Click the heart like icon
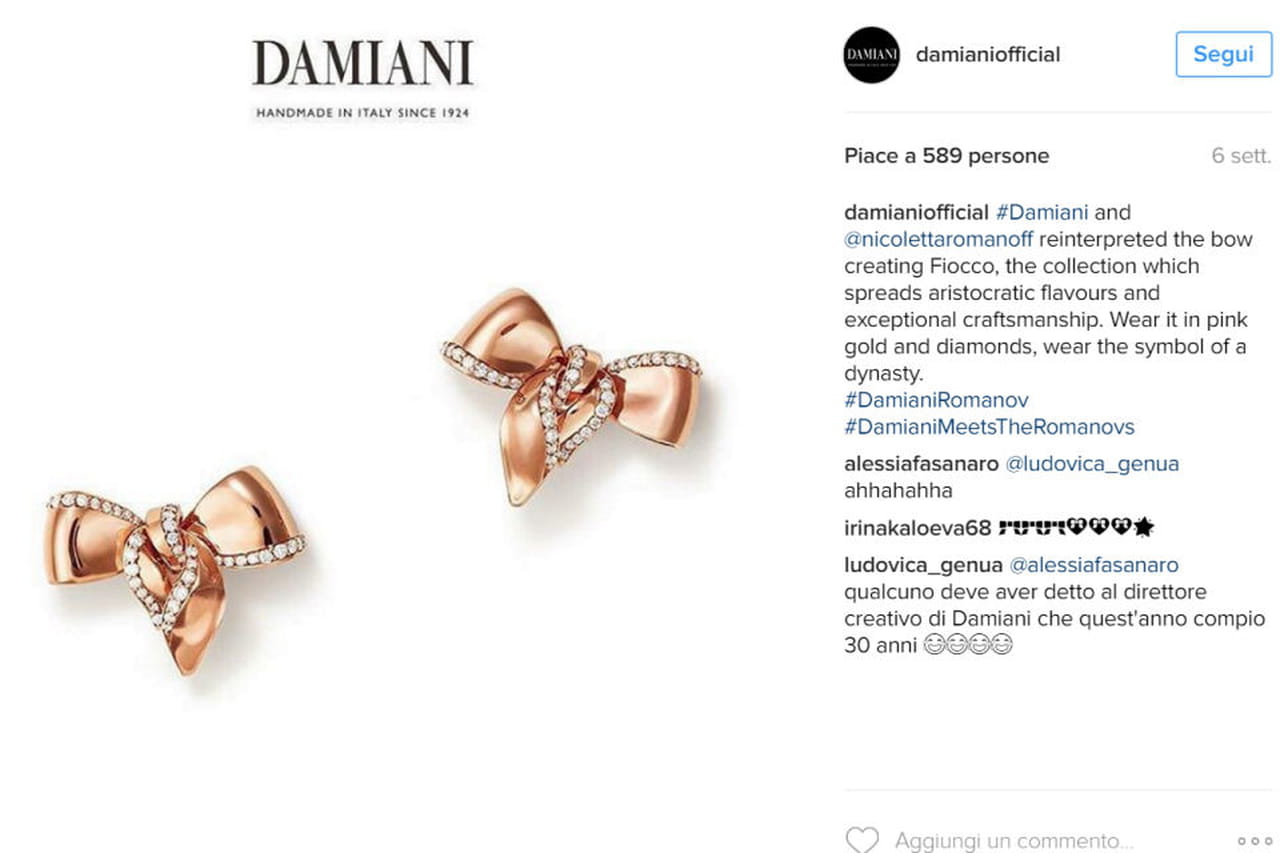Image resolution: width=1280 pixels, height=853 pixels. pyautogui.click(x=862, y=840)
